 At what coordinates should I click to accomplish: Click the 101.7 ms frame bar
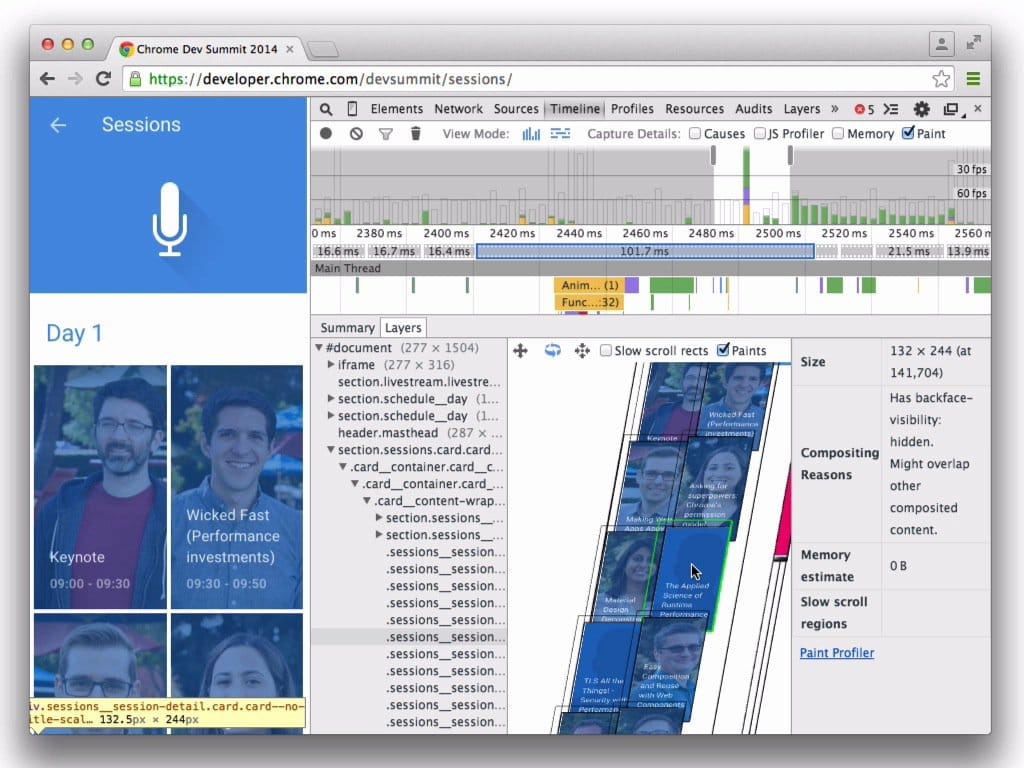(645, 250)
